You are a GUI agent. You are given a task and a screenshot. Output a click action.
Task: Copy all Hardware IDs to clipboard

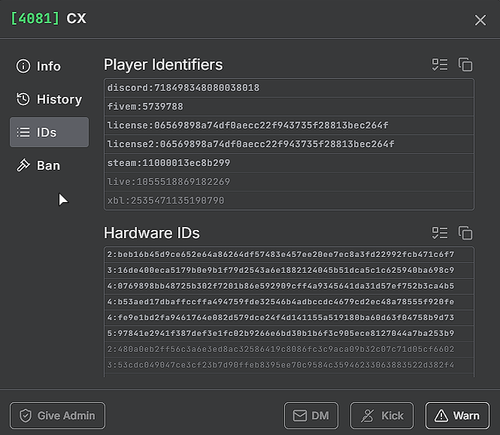coord(465,233)
